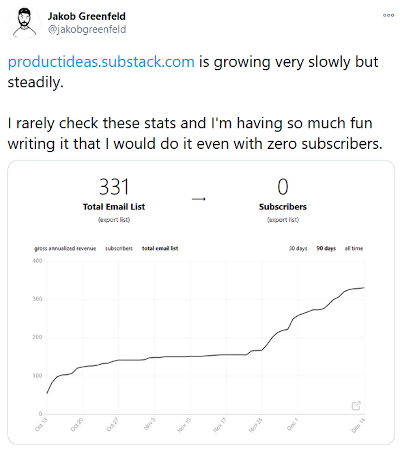The height and width of the screenshot is (450, 400).
Task: Set chart range to 90 days
Action: 326,249
